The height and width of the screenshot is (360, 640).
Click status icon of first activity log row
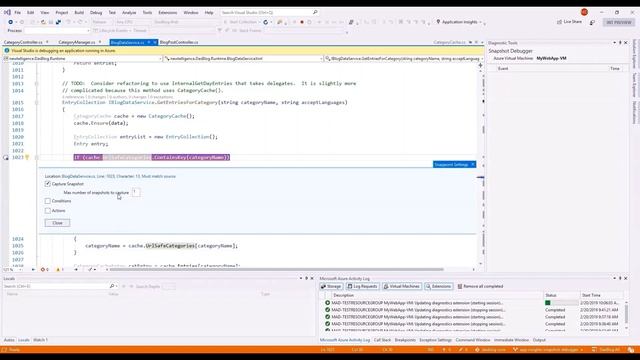327,303
